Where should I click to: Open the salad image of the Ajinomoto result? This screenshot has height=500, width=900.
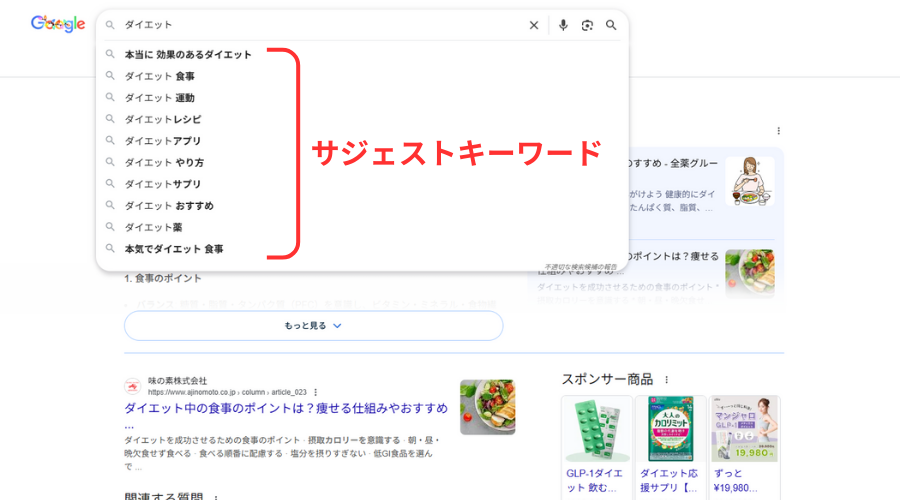pos(487,407)
